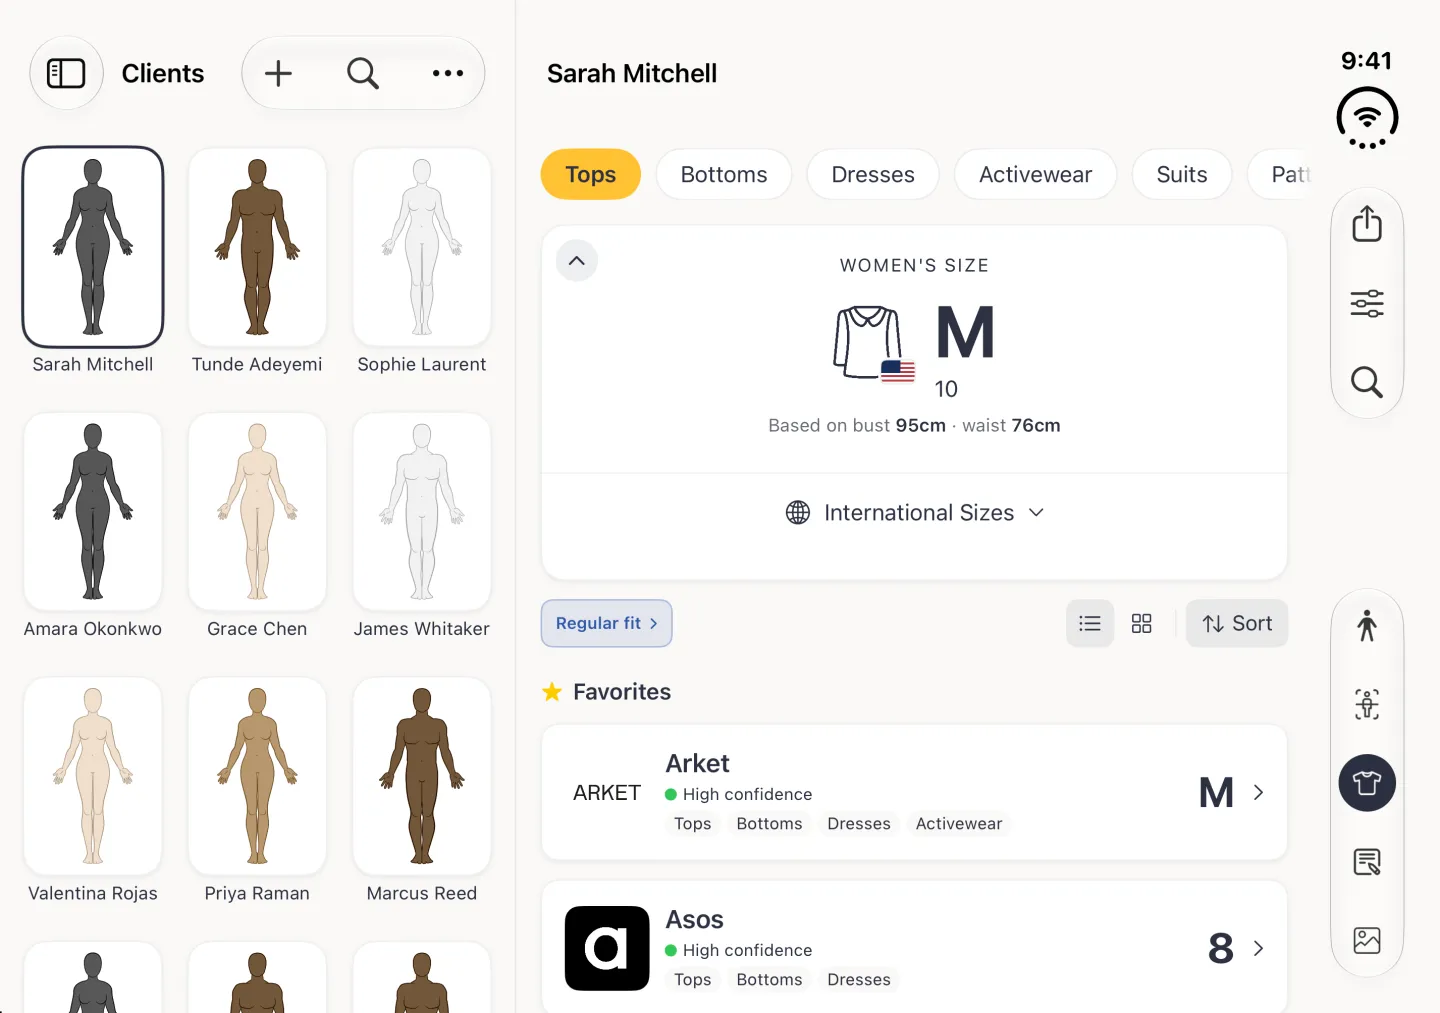Select the Tops category tab
Screen dimensions: 1440x1013
click(591, 174)
